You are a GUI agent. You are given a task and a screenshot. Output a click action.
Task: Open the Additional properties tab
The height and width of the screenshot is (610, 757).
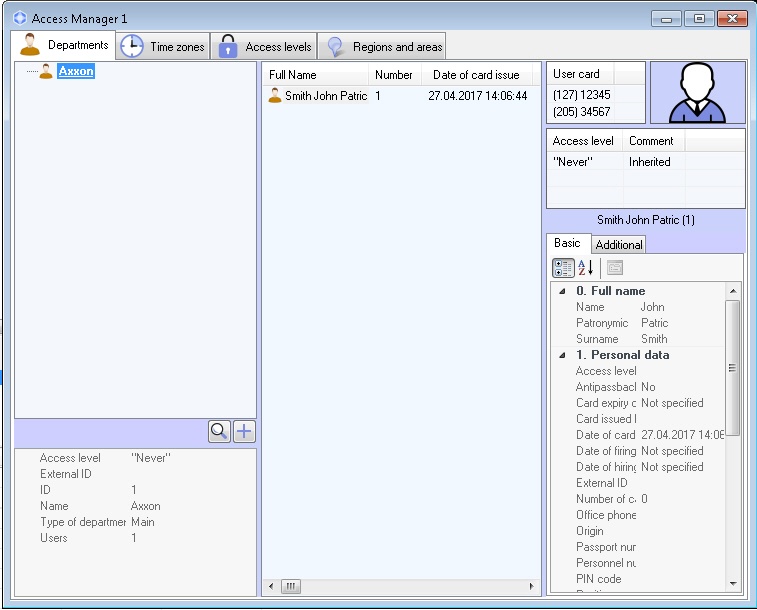click(x=619, y=245)
